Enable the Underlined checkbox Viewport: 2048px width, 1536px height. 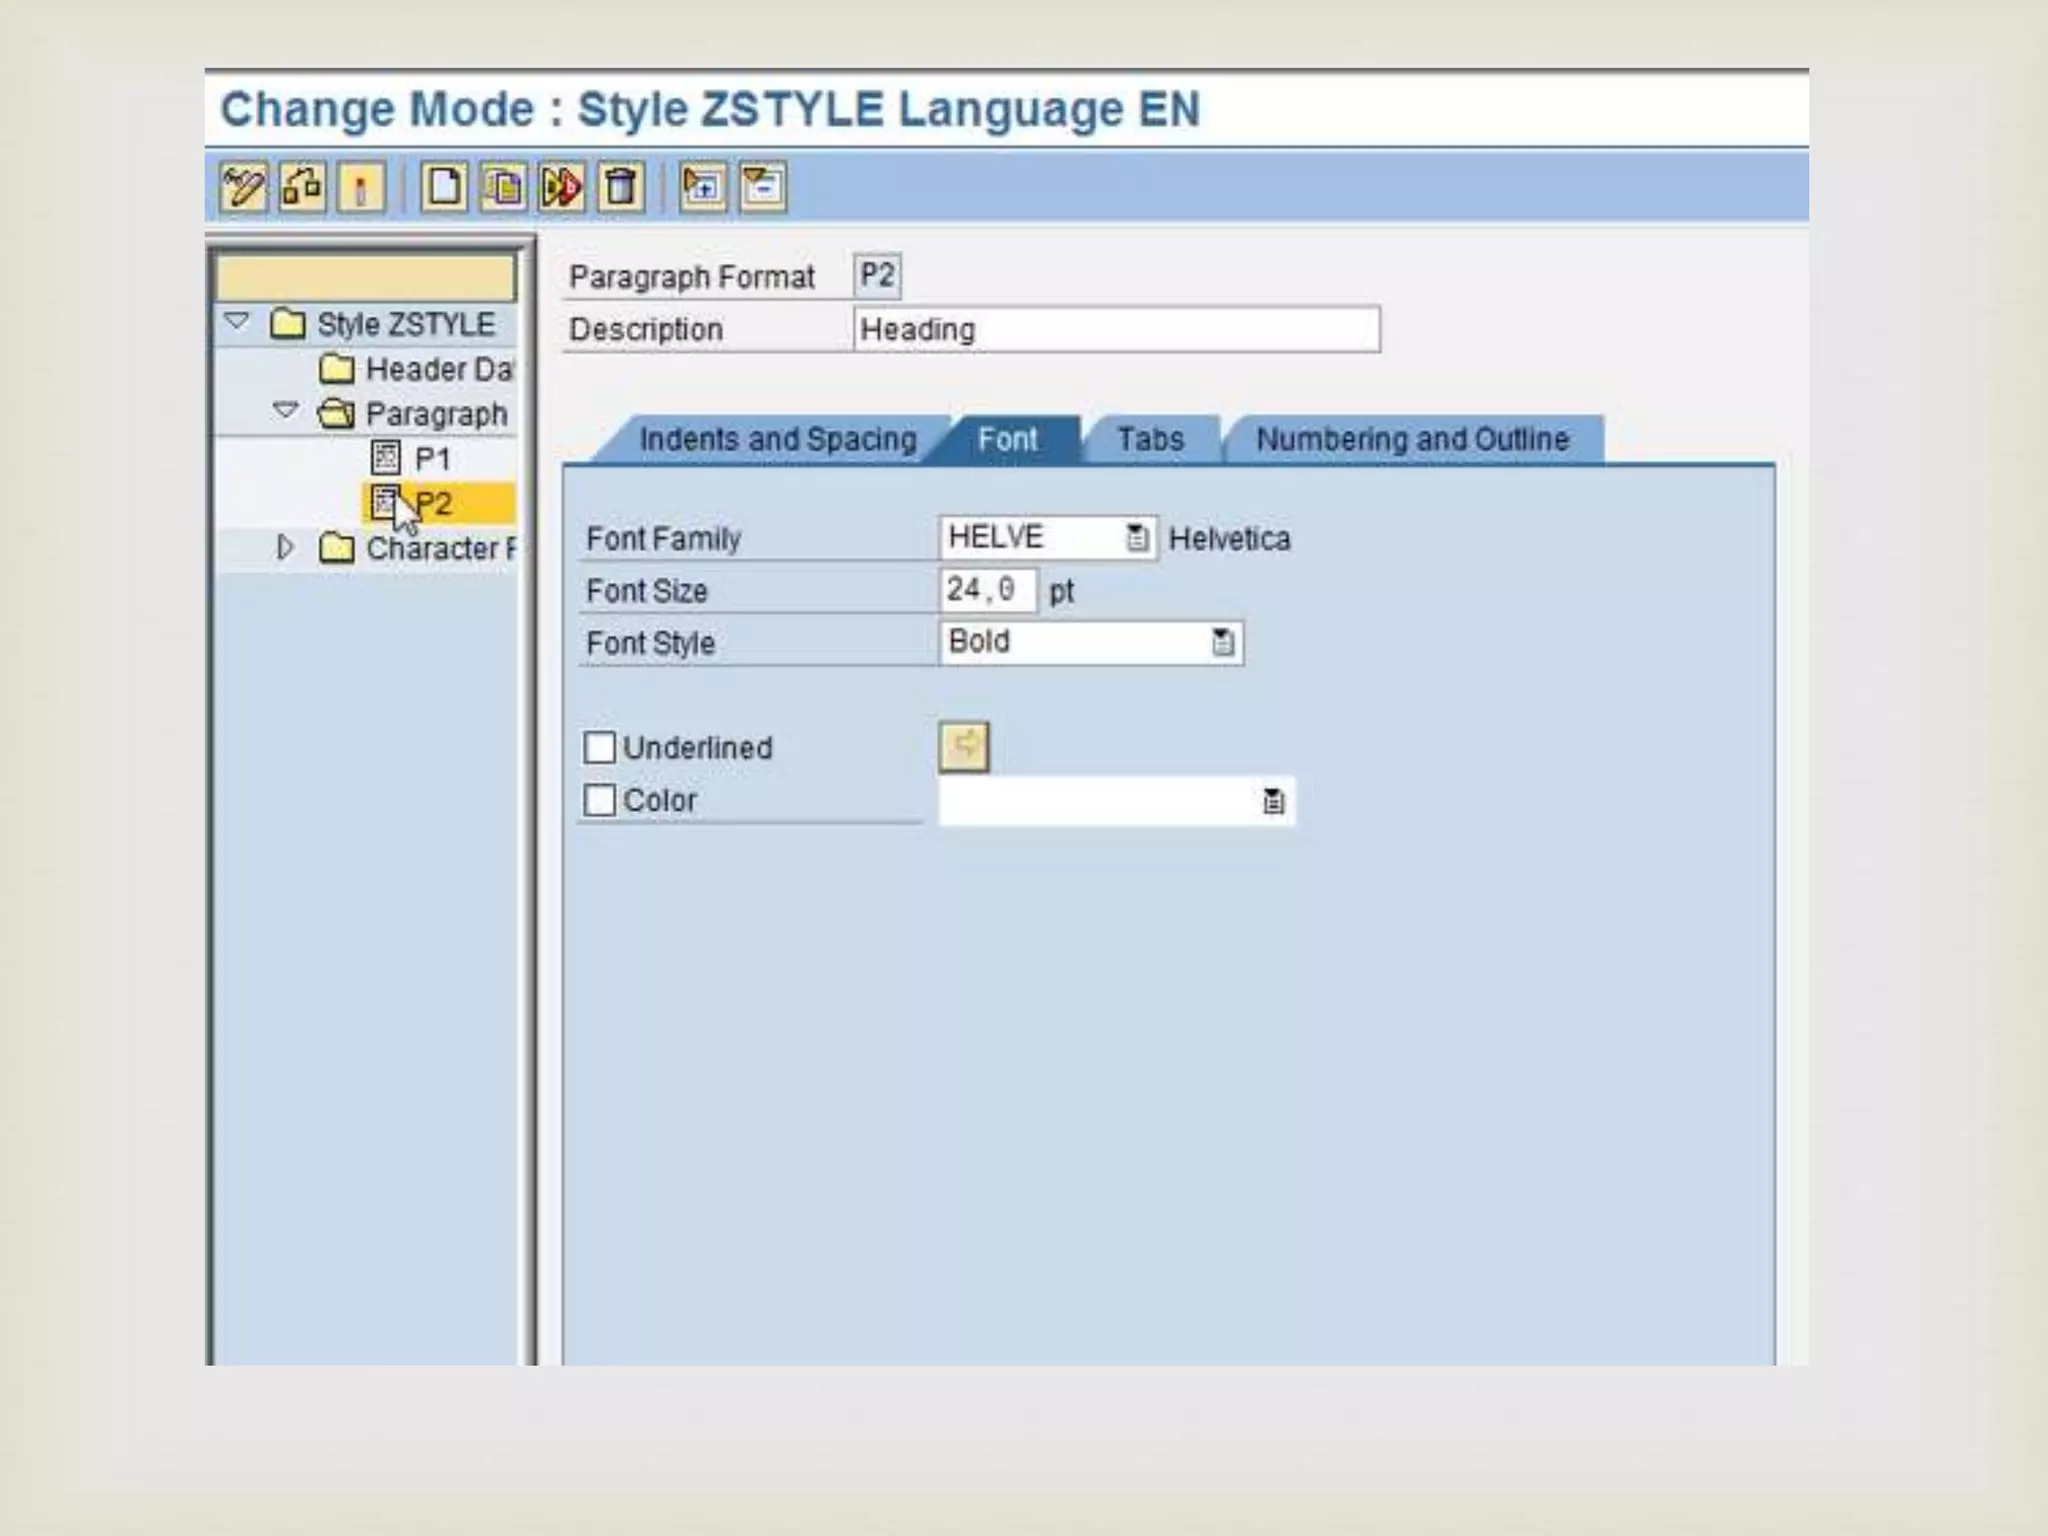599,748
